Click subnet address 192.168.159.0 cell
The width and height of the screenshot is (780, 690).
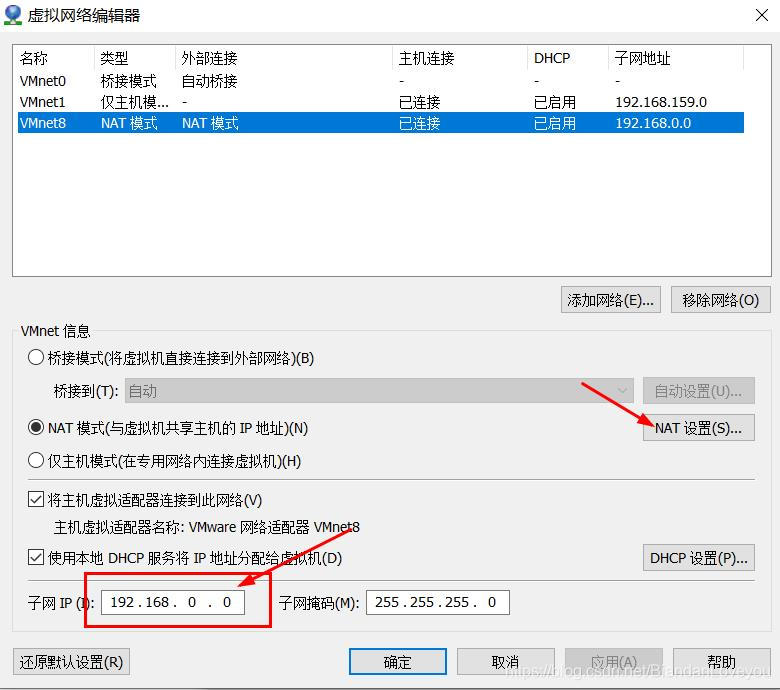pos(661,102)
